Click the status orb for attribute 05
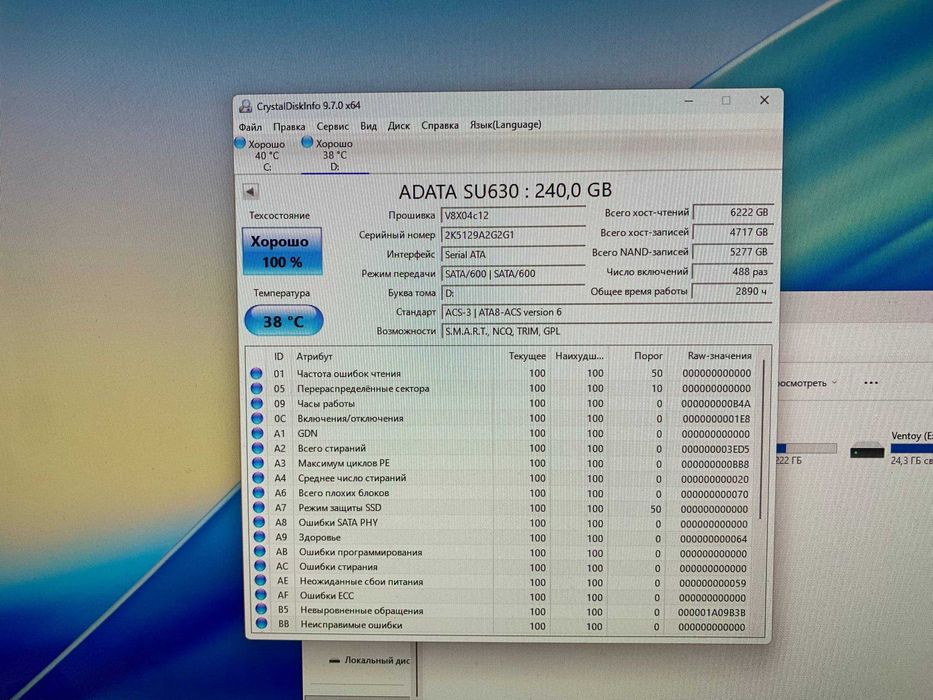 [x=256, y=388]
